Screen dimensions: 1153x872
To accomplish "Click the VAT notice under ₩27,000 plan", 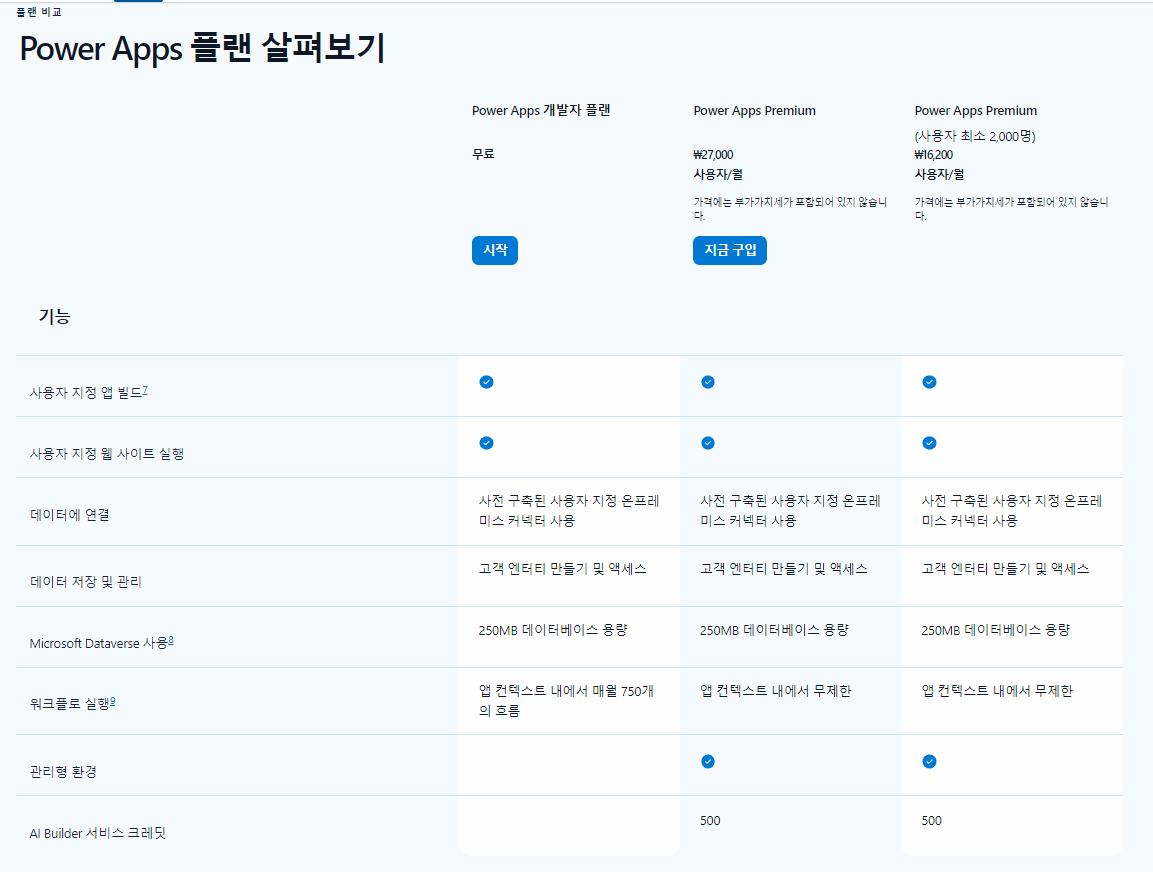I will point(790,209).
